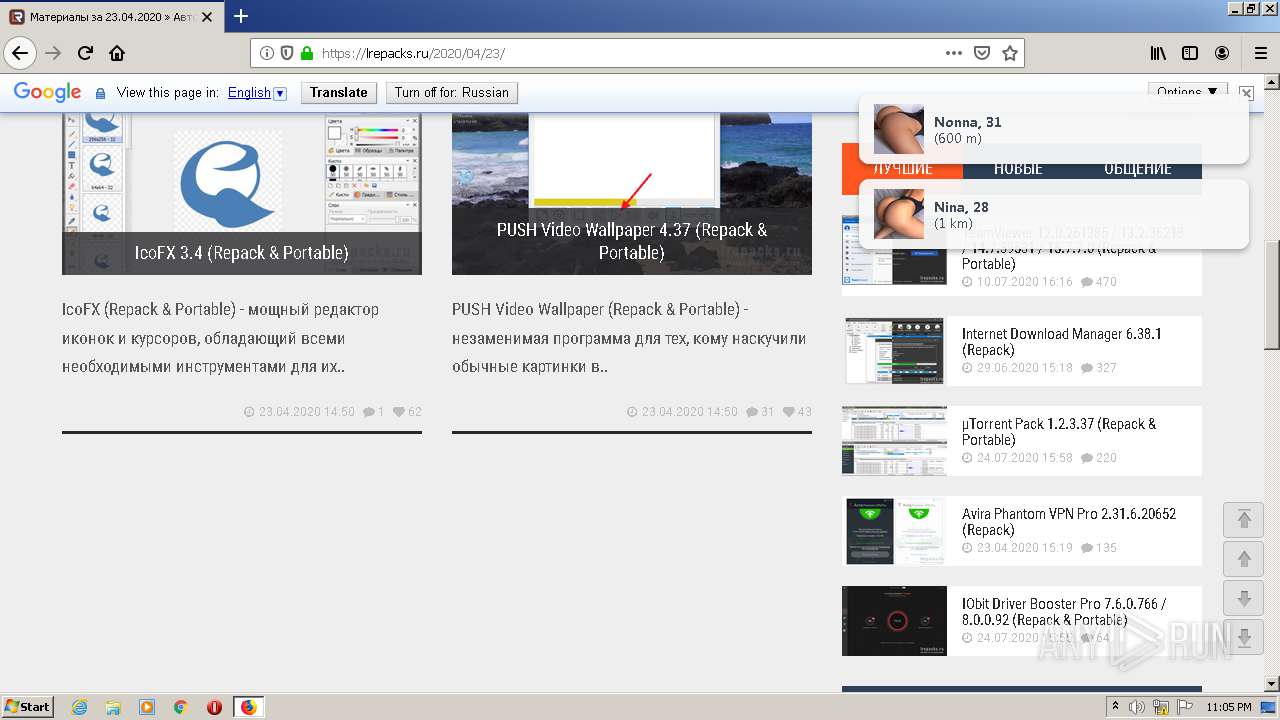Go back to the previous page

coord(20,53)
